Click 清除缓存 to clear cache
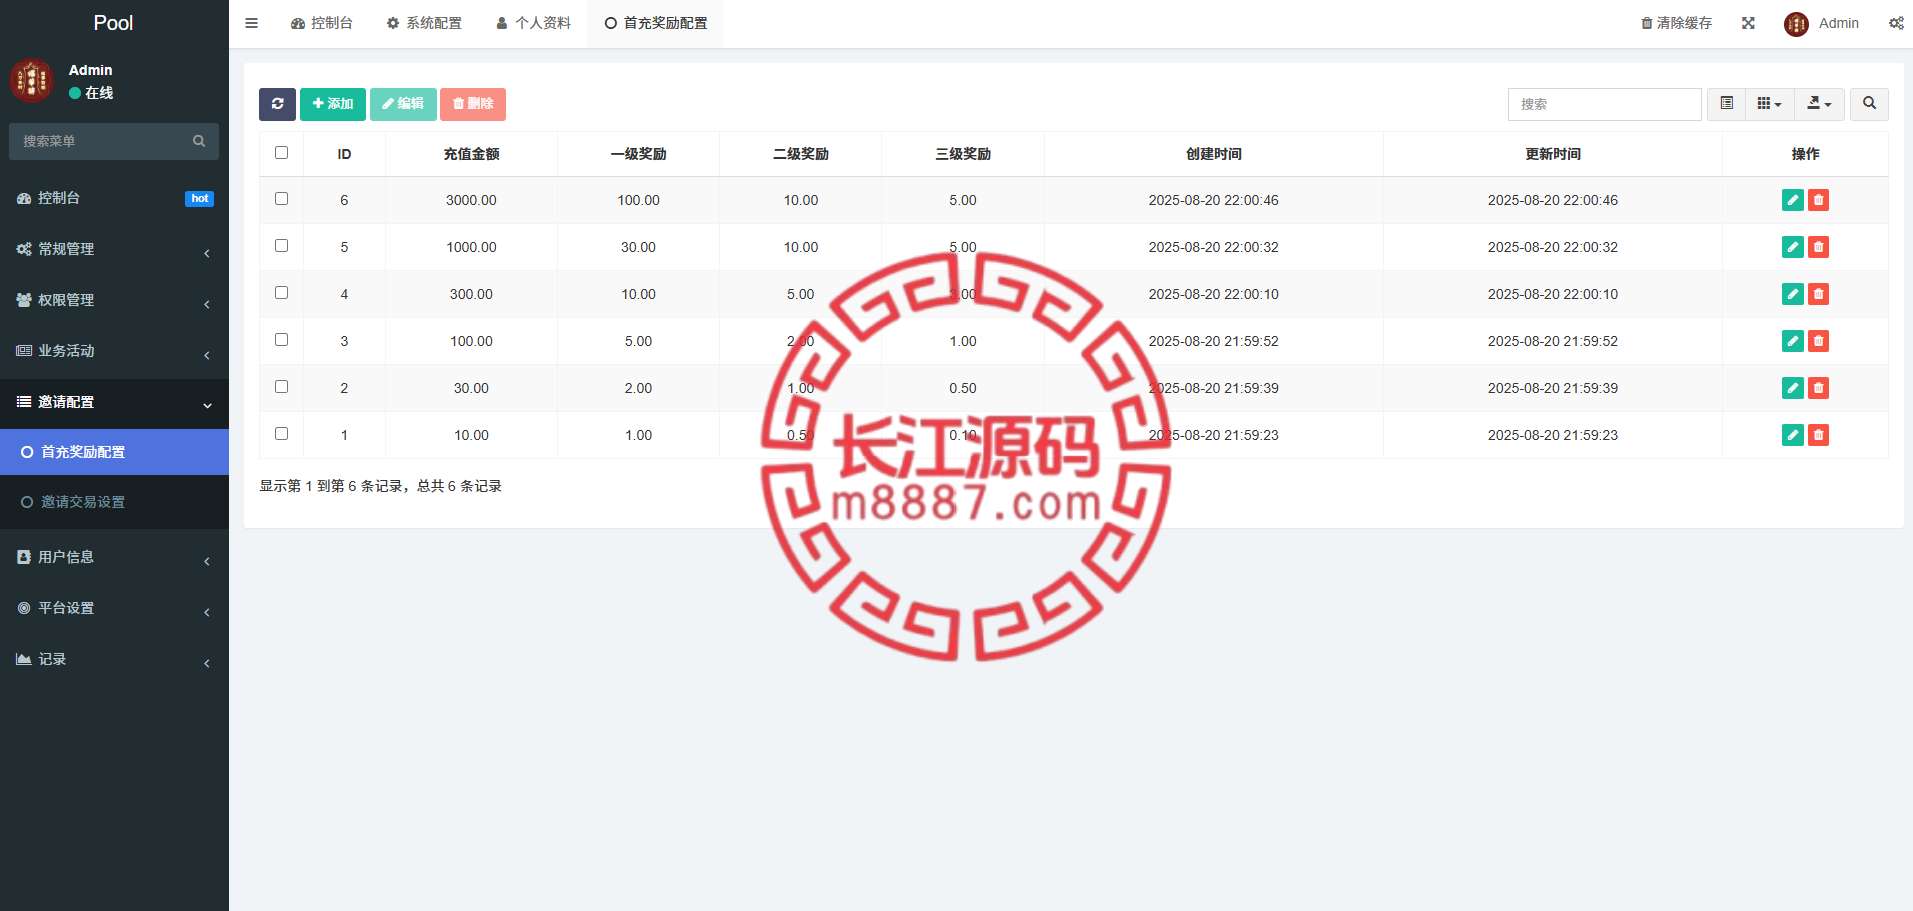Screen dimensions: 1913x911 click(1677, 23)
